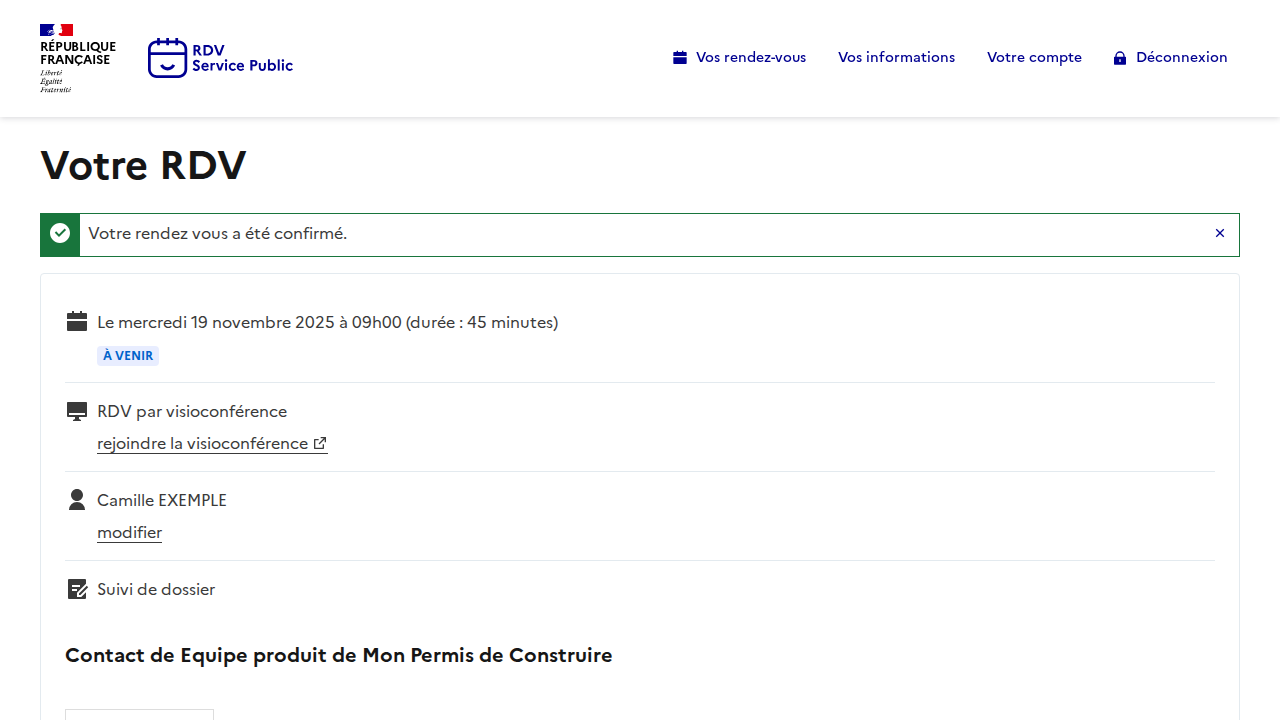
Task: Click the calendar icon beside Vos rendez-vous
Action: 680,58
